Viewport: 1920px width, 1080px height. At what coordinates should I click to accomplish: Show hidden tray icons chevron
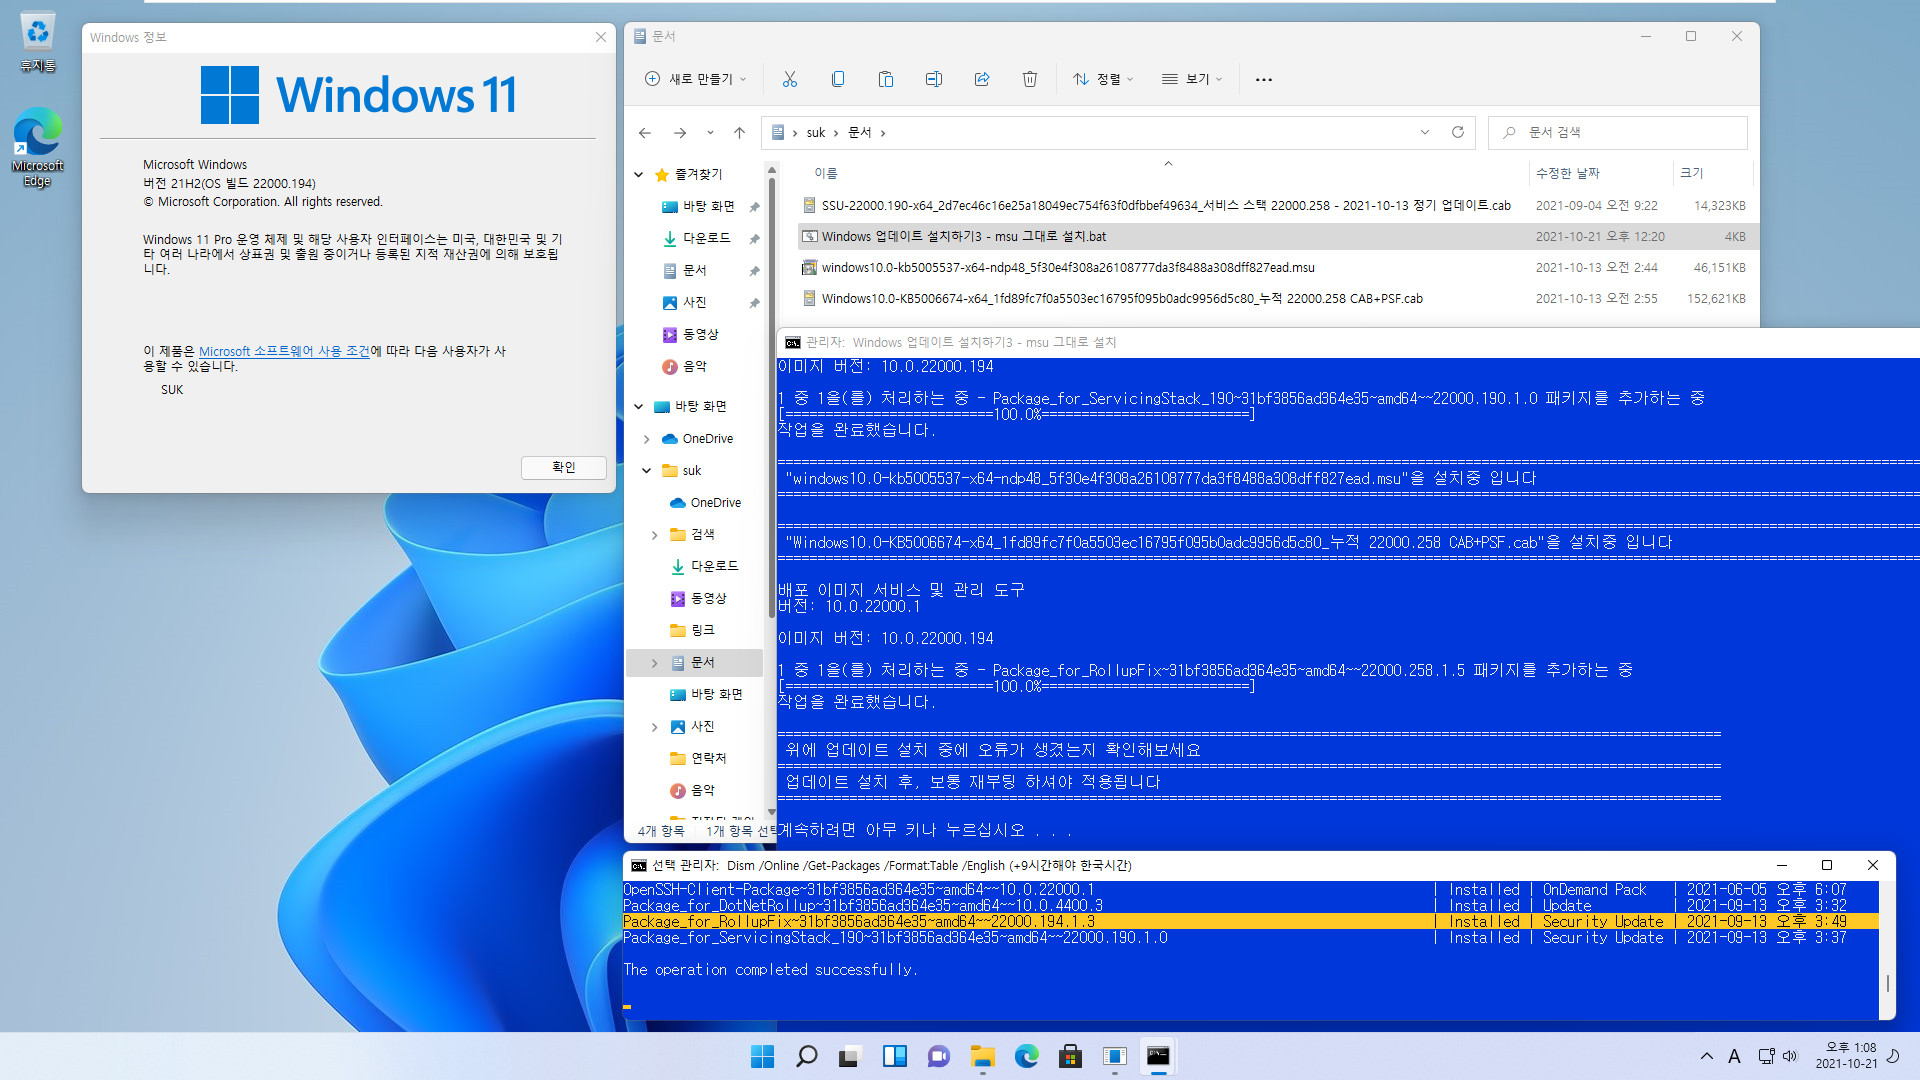pyautogui.click(x=1706, y=1056)
